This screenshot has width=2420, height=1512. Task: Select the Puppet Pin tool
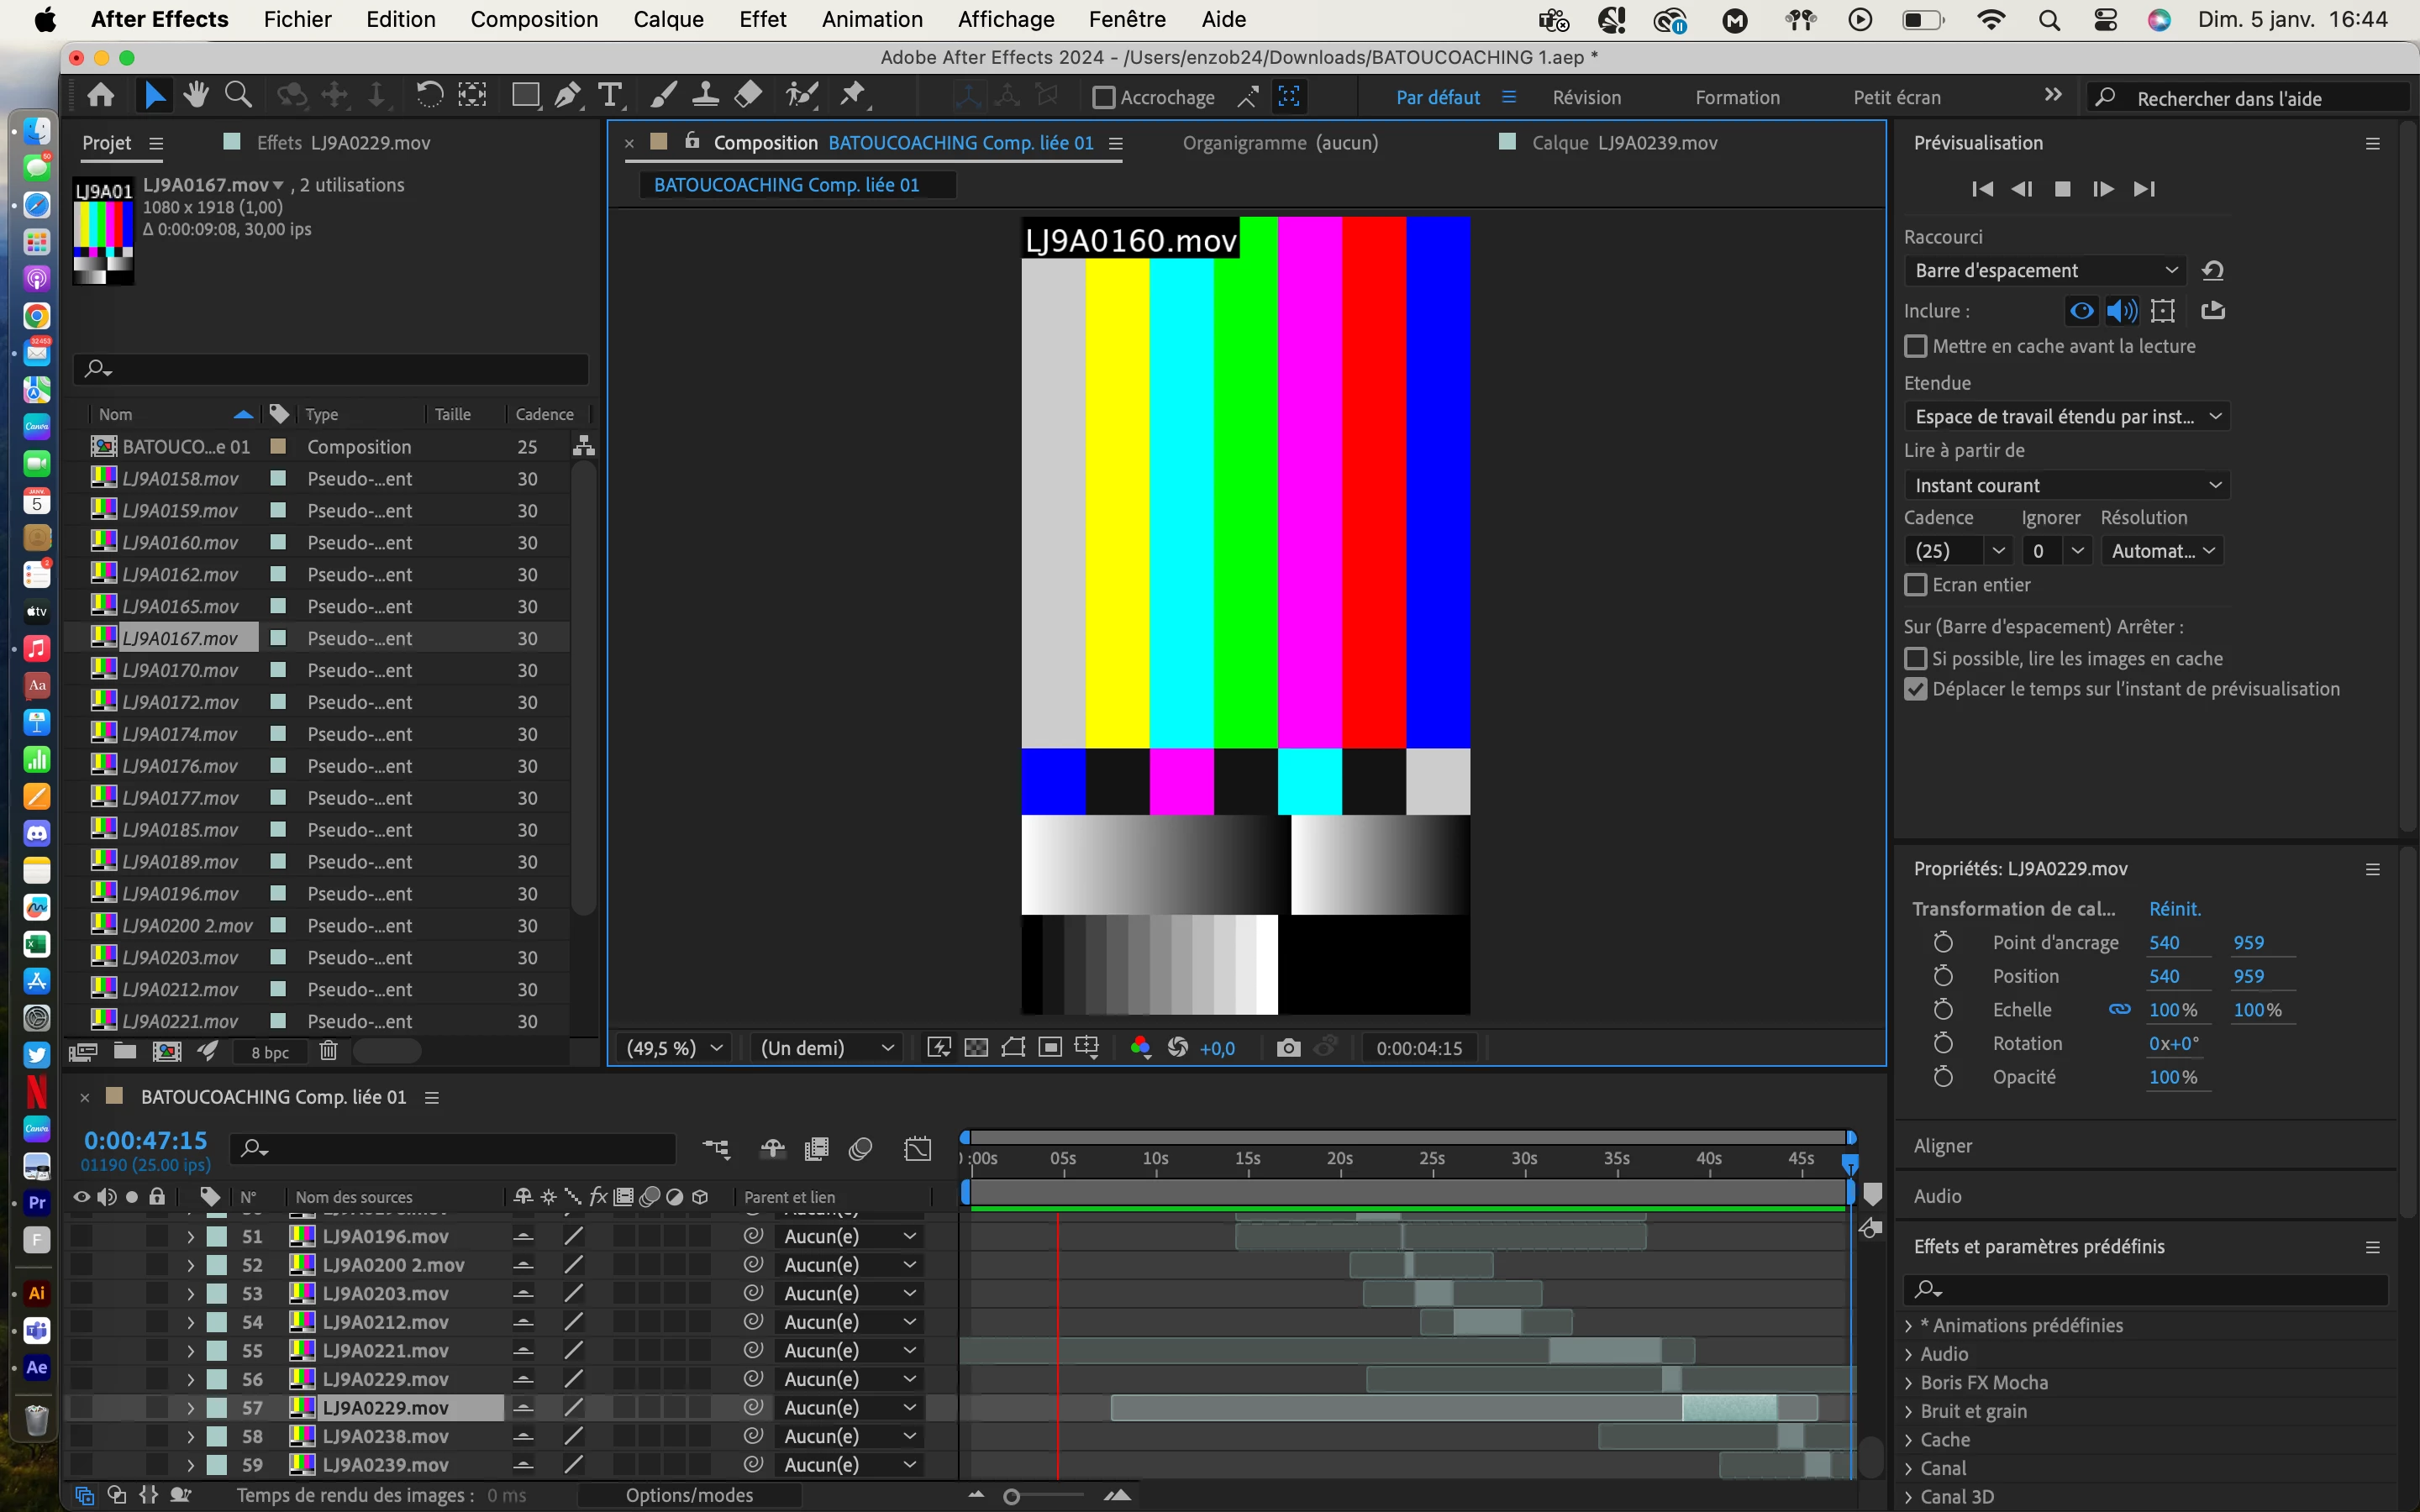852,96
